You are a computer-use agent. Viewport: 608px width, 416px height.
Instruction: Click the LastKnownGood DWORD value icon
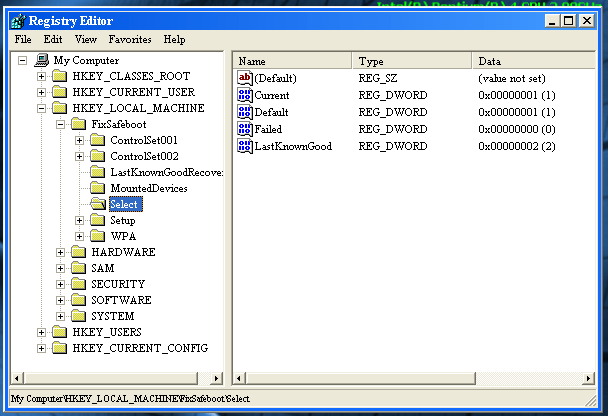[x=245, y=146]
